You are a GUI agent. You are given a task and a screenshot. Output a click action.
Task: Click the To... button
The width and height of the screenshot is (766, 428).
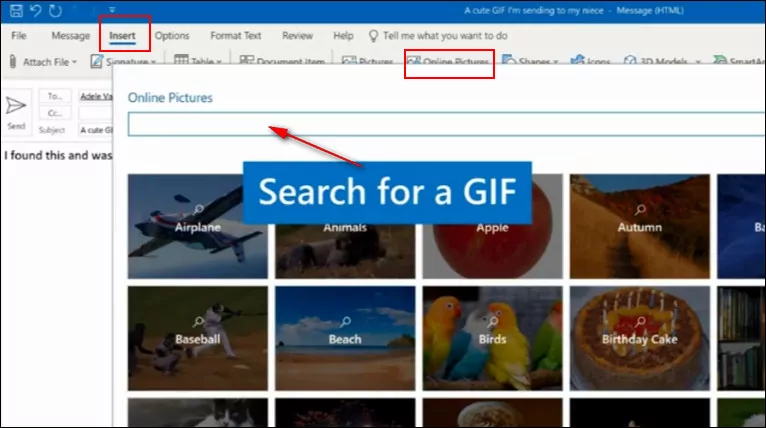click(x=55, y=96)
